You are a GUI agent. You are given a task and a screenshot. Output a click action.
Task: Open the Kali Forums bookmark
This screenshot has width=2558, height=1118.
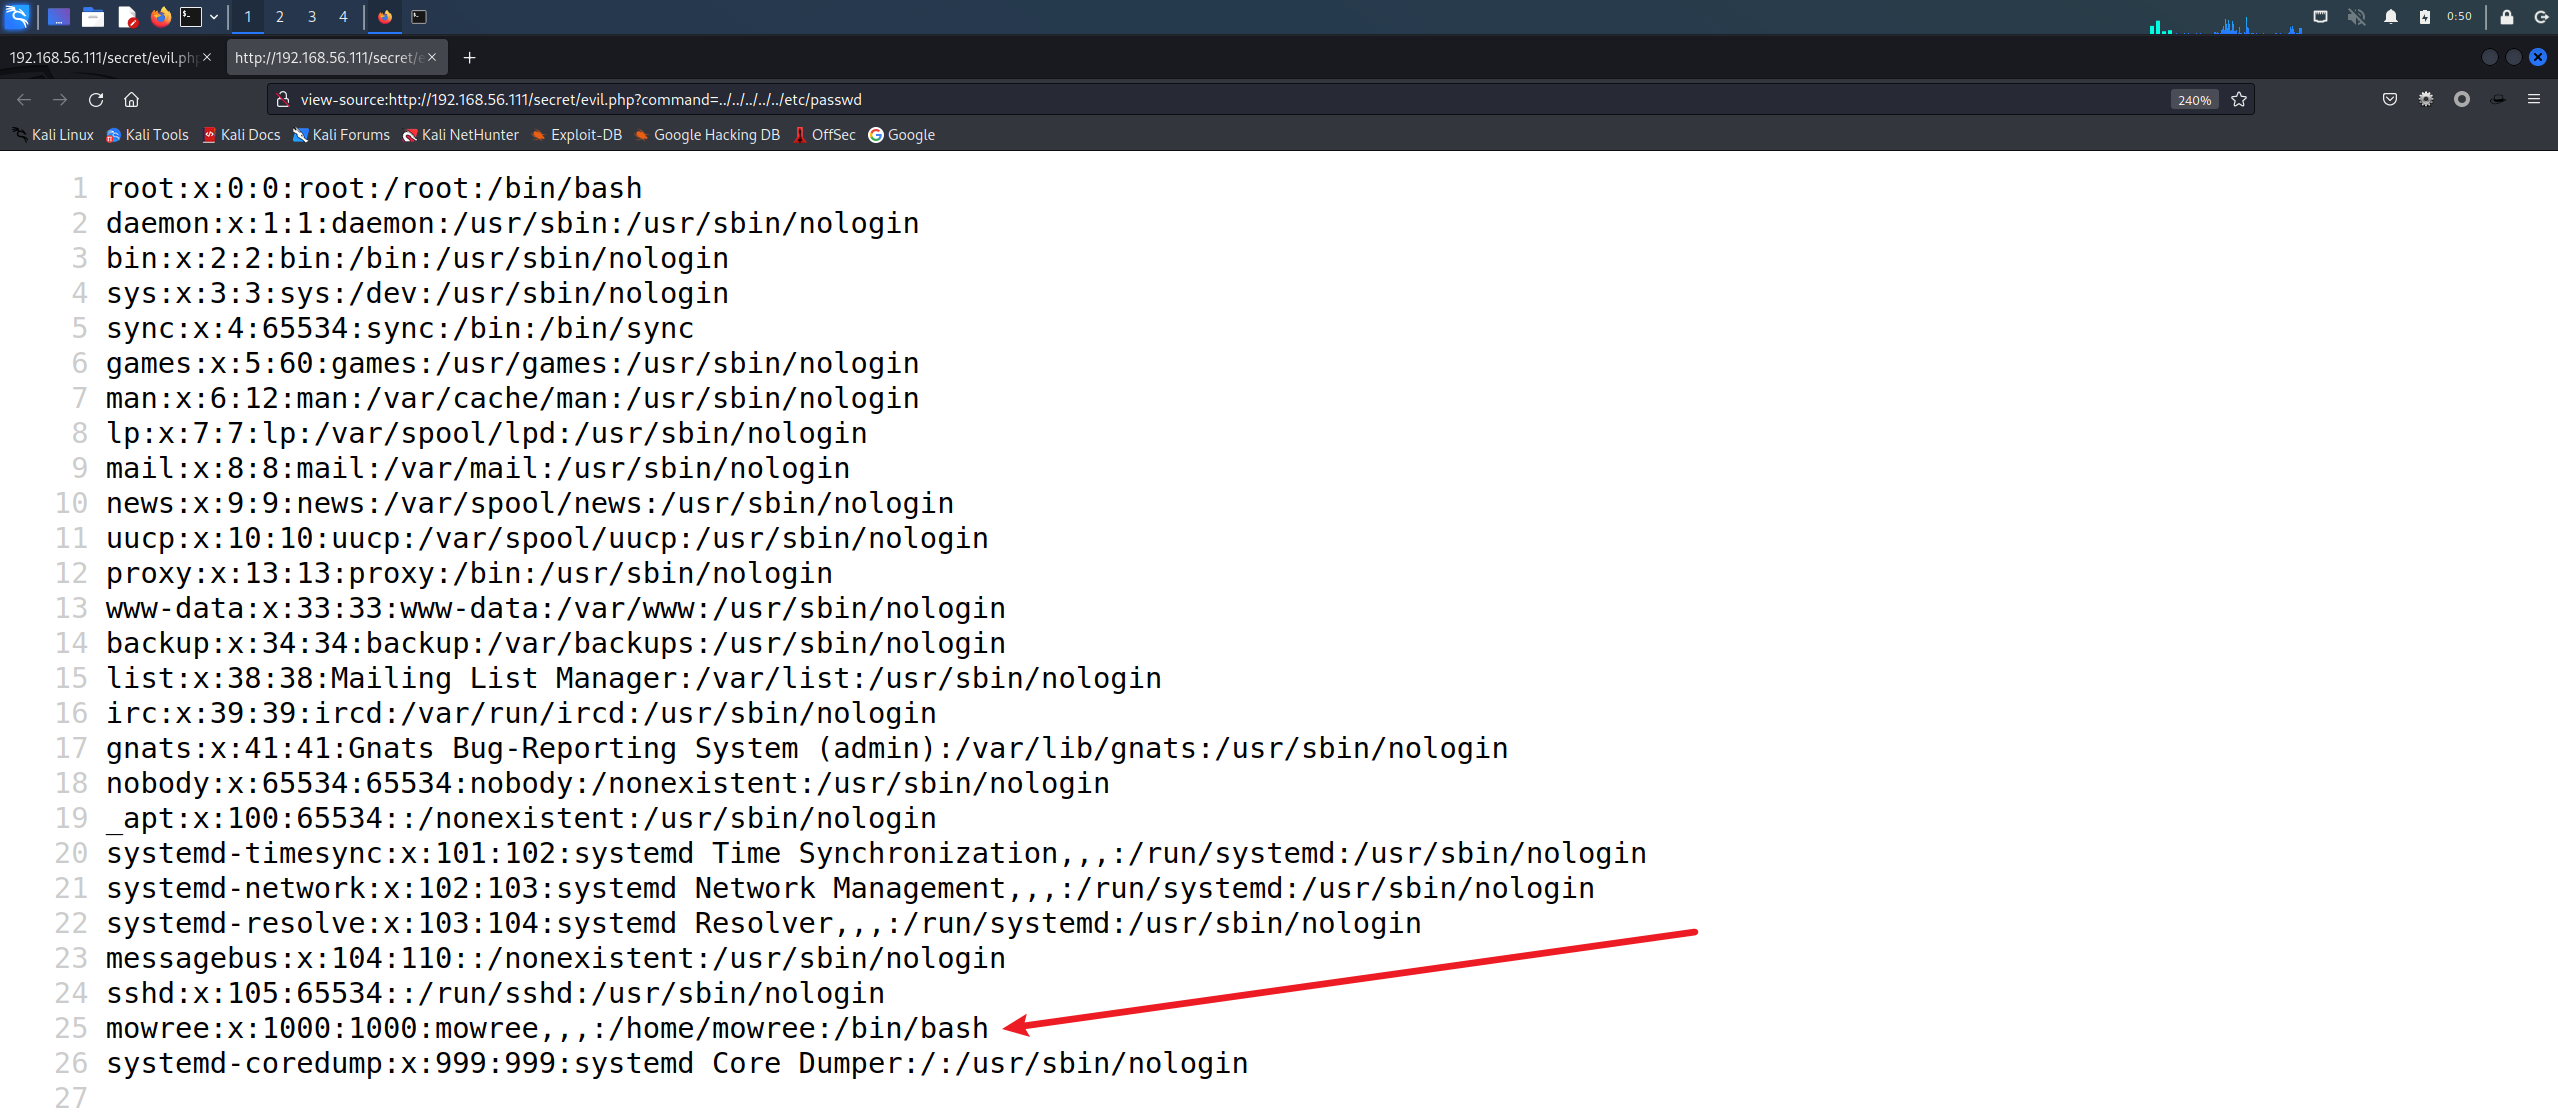click(x=341, y=134)
